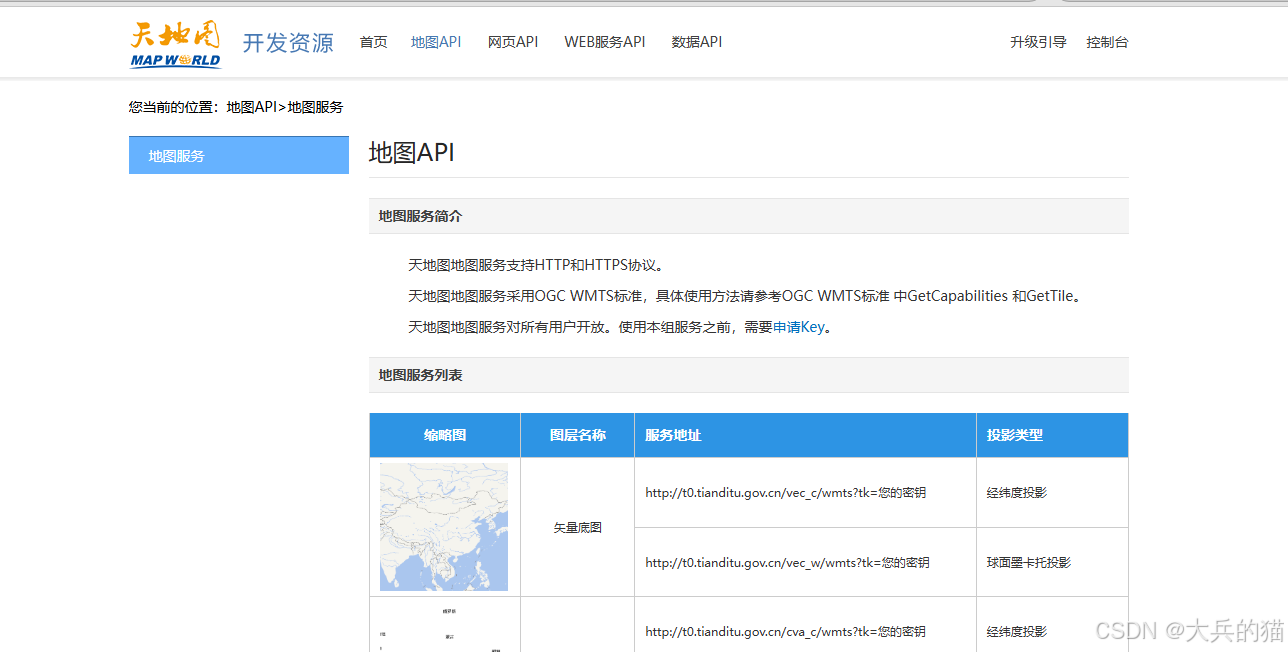The width and height of the screenshot is (1288, 652).
Task: Click the 地图API page heading
Action: (412, 152)
